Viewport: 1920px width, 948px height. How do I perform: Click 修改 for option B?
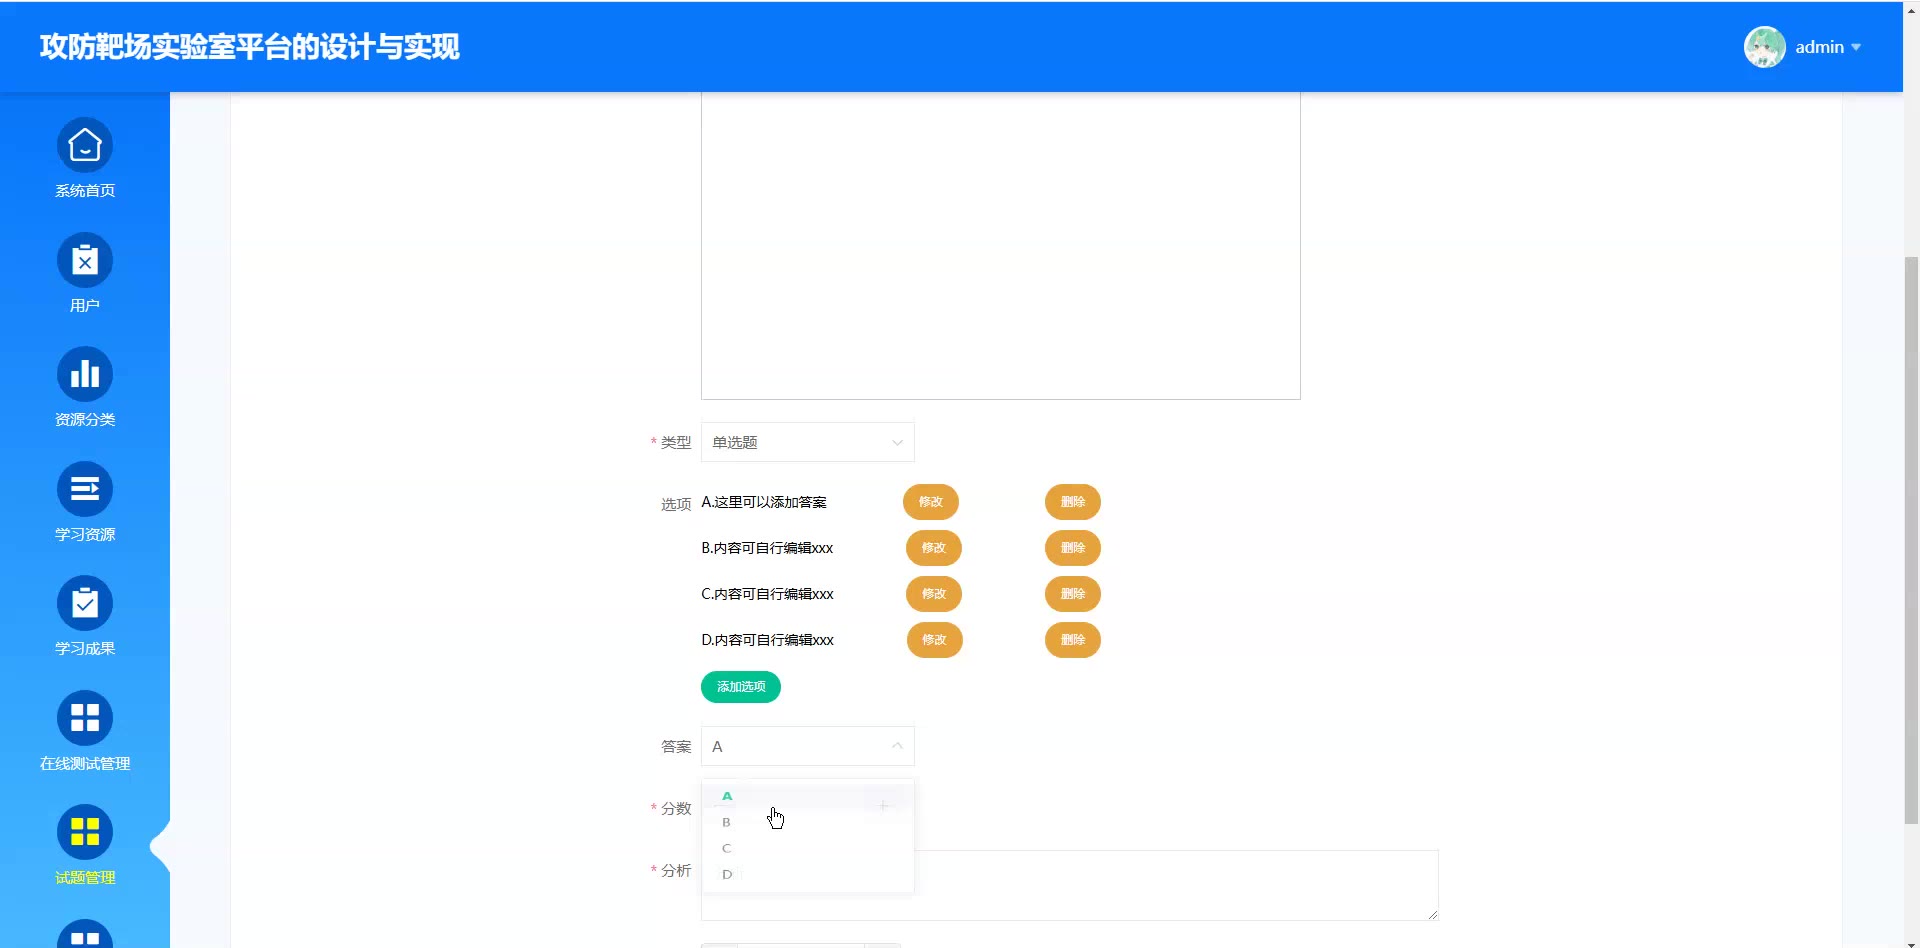pyautogui.click(x=934, y=548)
